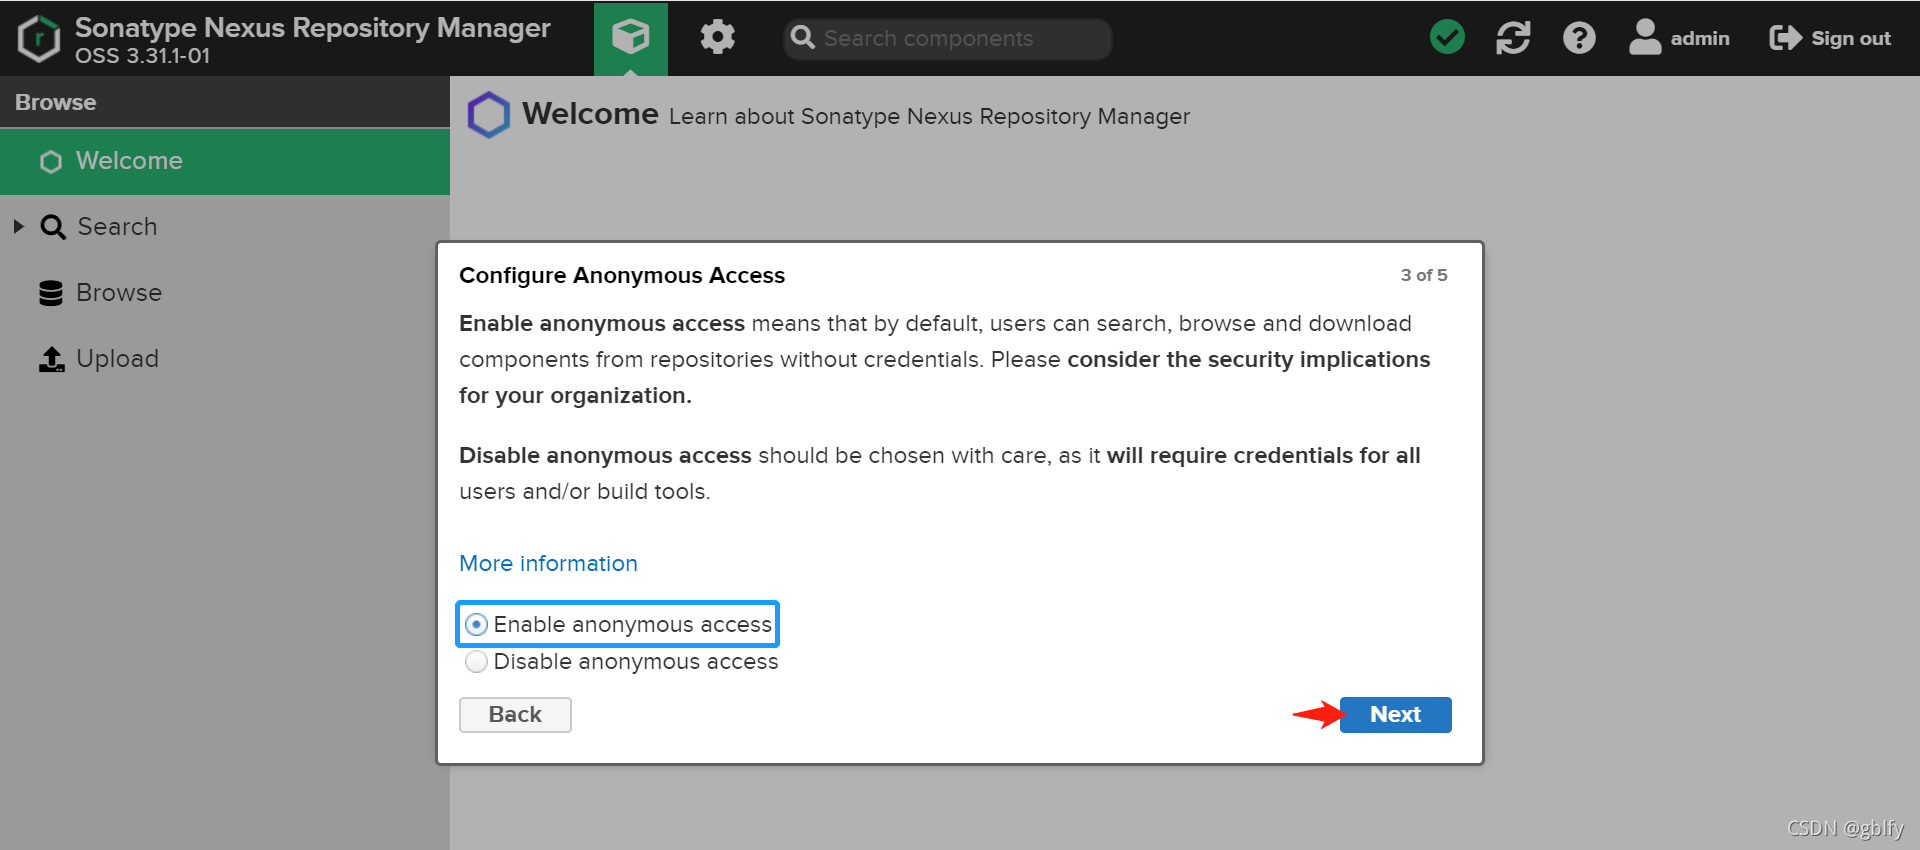Click the Browse panel header

(225, 102)
